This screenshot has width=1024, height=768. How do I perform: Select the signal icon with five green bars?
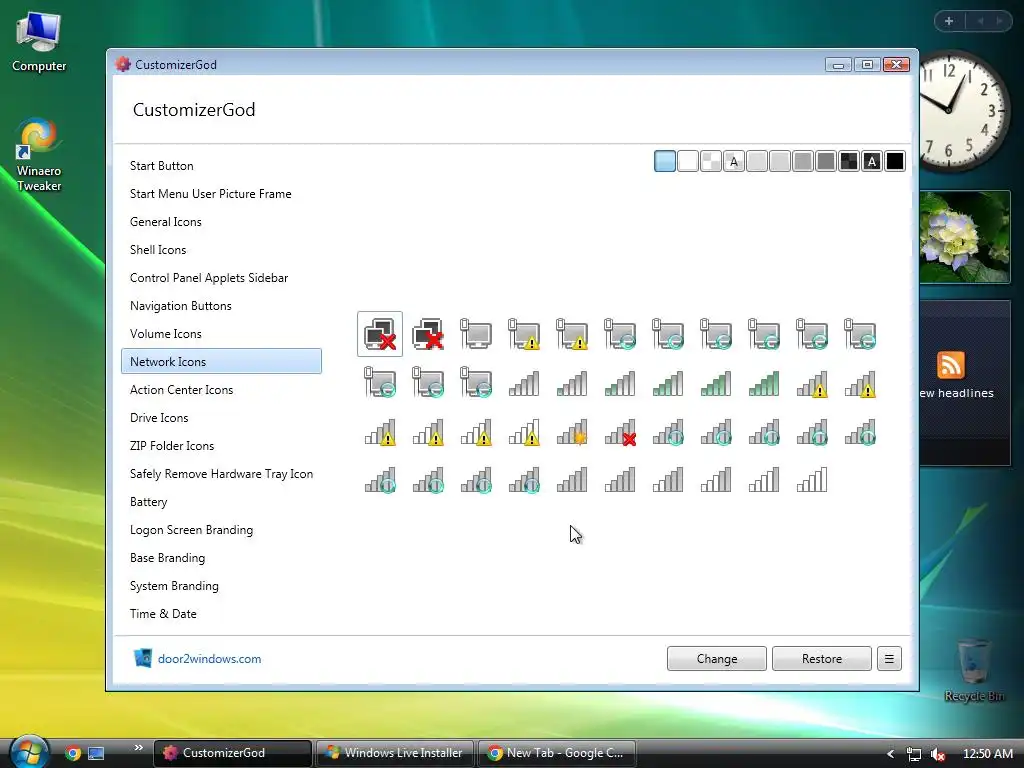click(x=764, y=383)
